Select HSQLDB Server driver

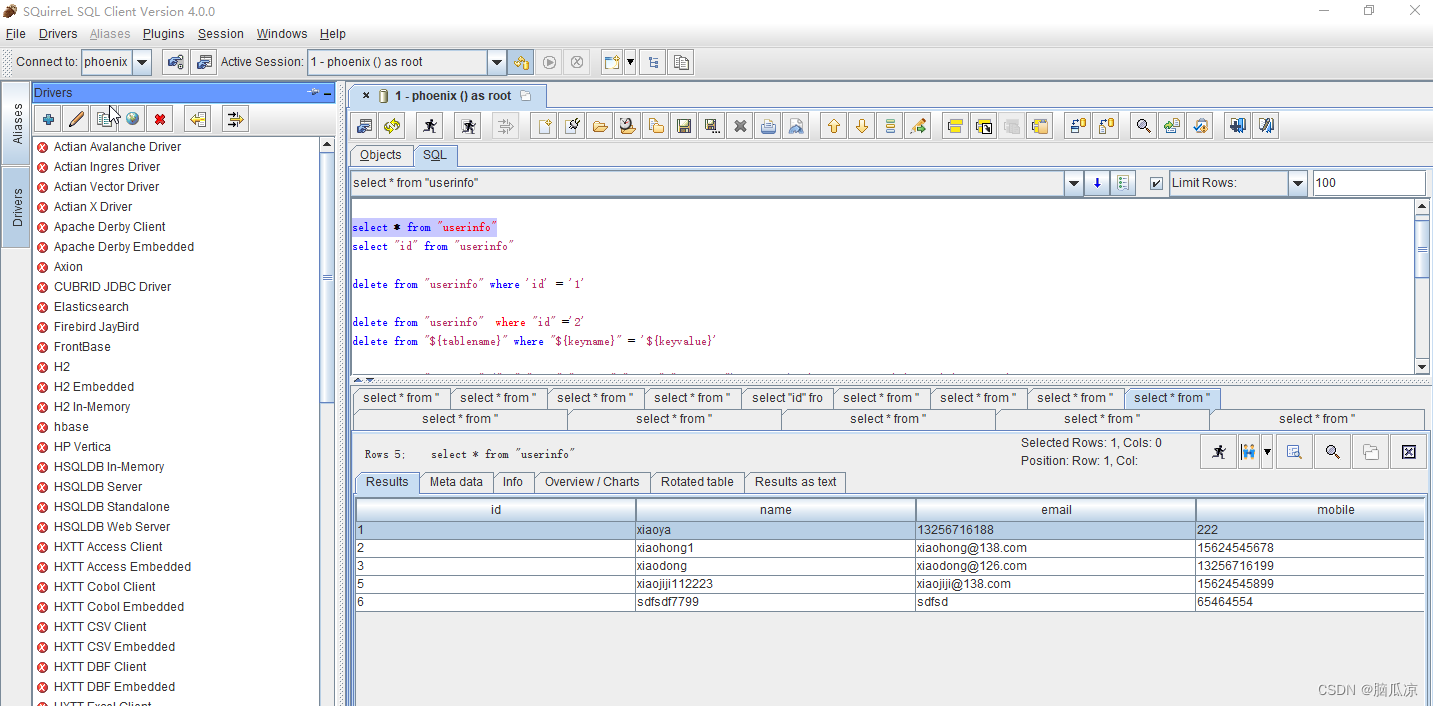pyautogui.click(x=98, y=487)
